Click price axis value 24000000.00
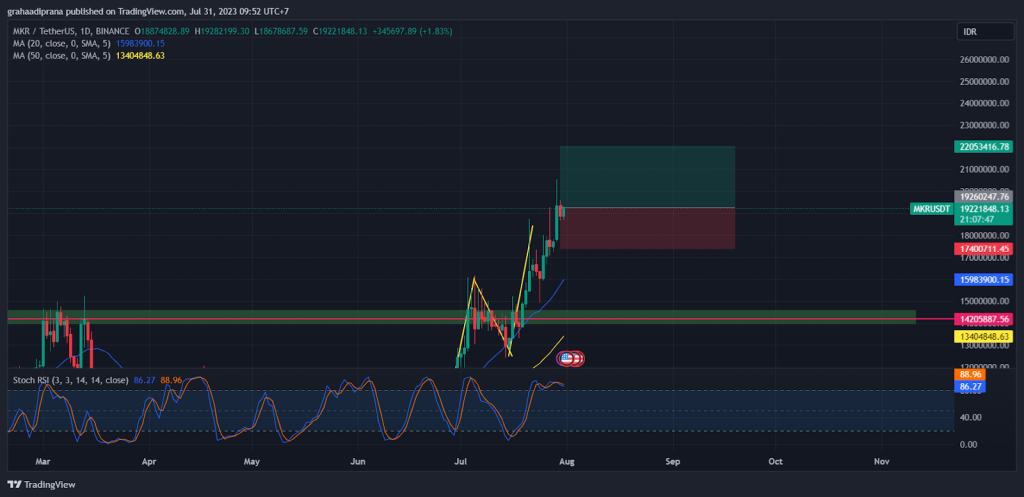This screenshot has height=497, width=1024. 984,103
